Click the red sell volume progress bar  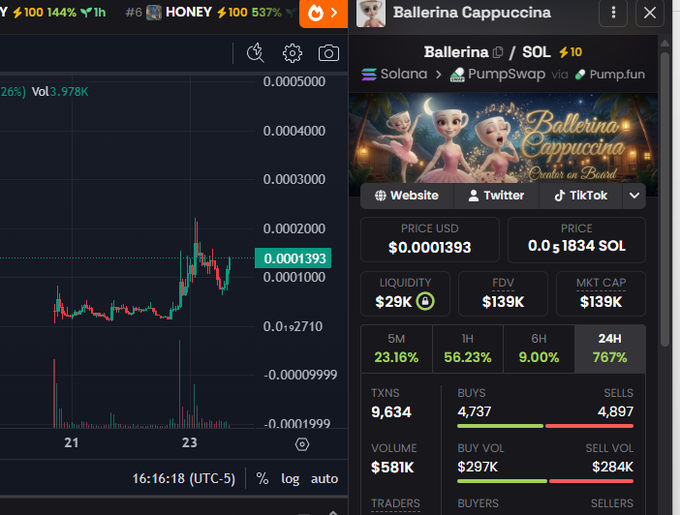coord(592,481)
